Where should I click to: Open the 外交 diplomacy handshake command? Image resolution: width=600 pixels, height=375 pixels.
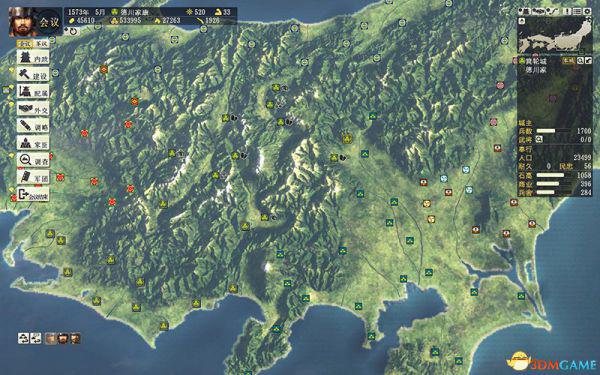(33, 109)
